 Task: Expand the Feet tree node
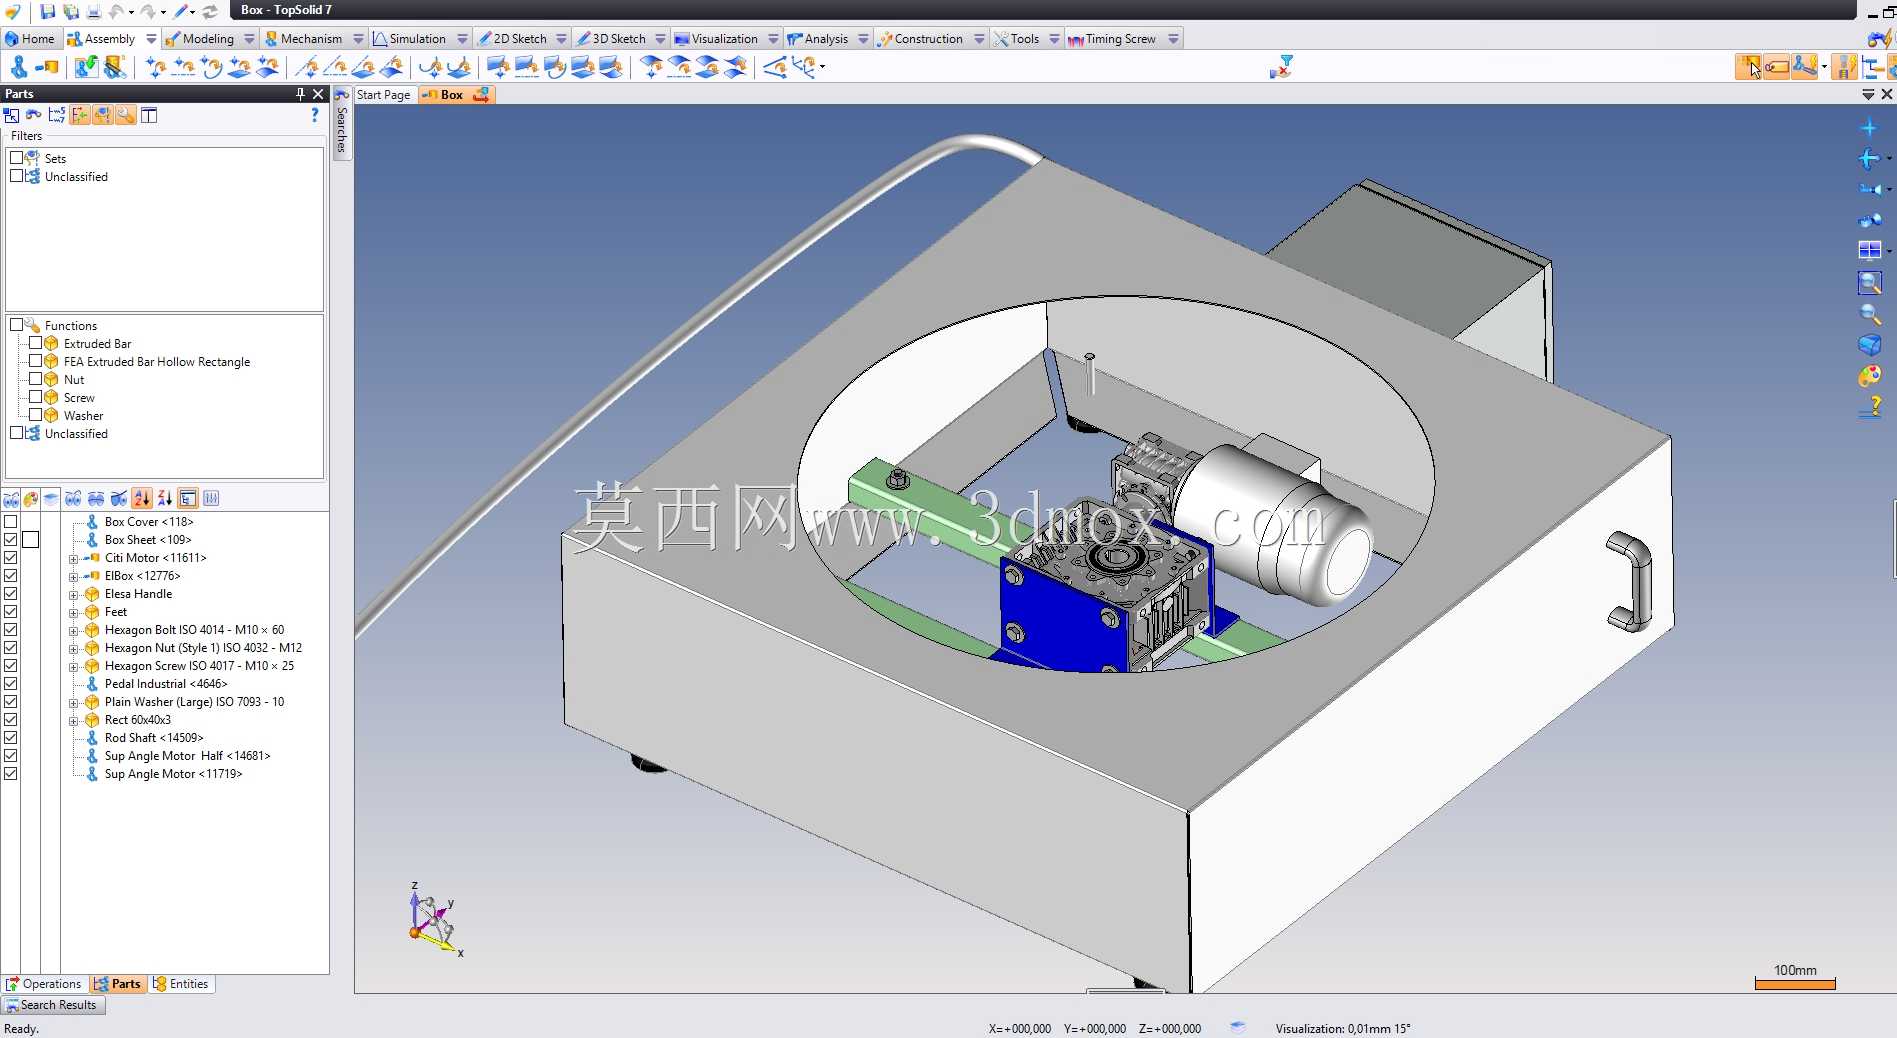click(x=73, y=613)
